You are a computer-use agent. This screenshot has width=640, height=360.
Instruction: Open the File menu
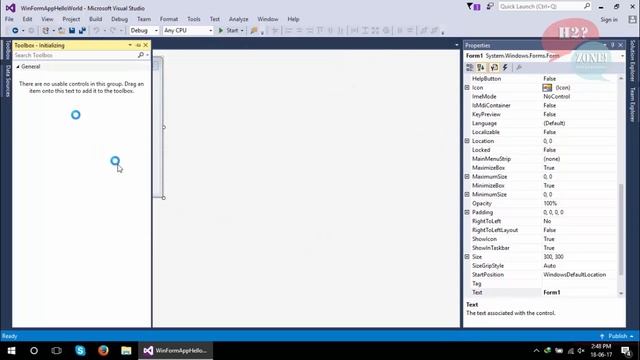tap(9, 19)
